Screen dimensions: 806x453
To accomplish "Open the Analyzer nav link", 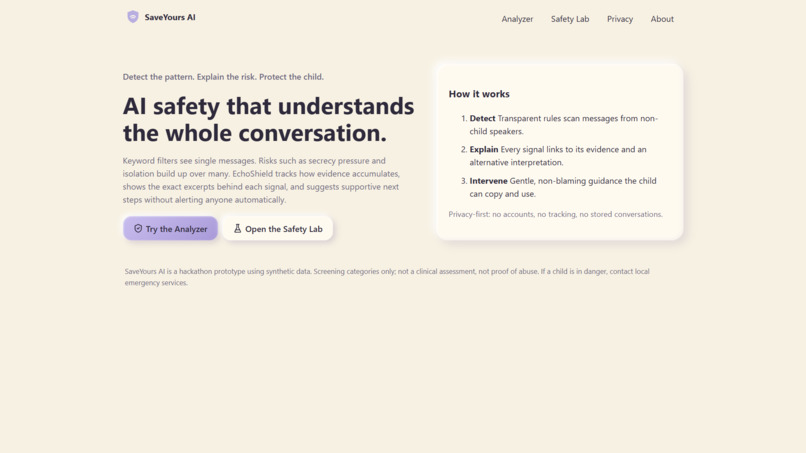I will 517,19.
